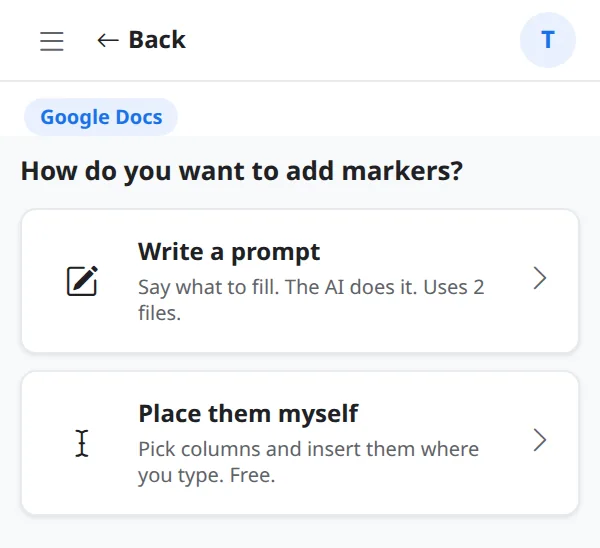Click the pencil edit icon
The image size is (600, 548).
[82, 281]
